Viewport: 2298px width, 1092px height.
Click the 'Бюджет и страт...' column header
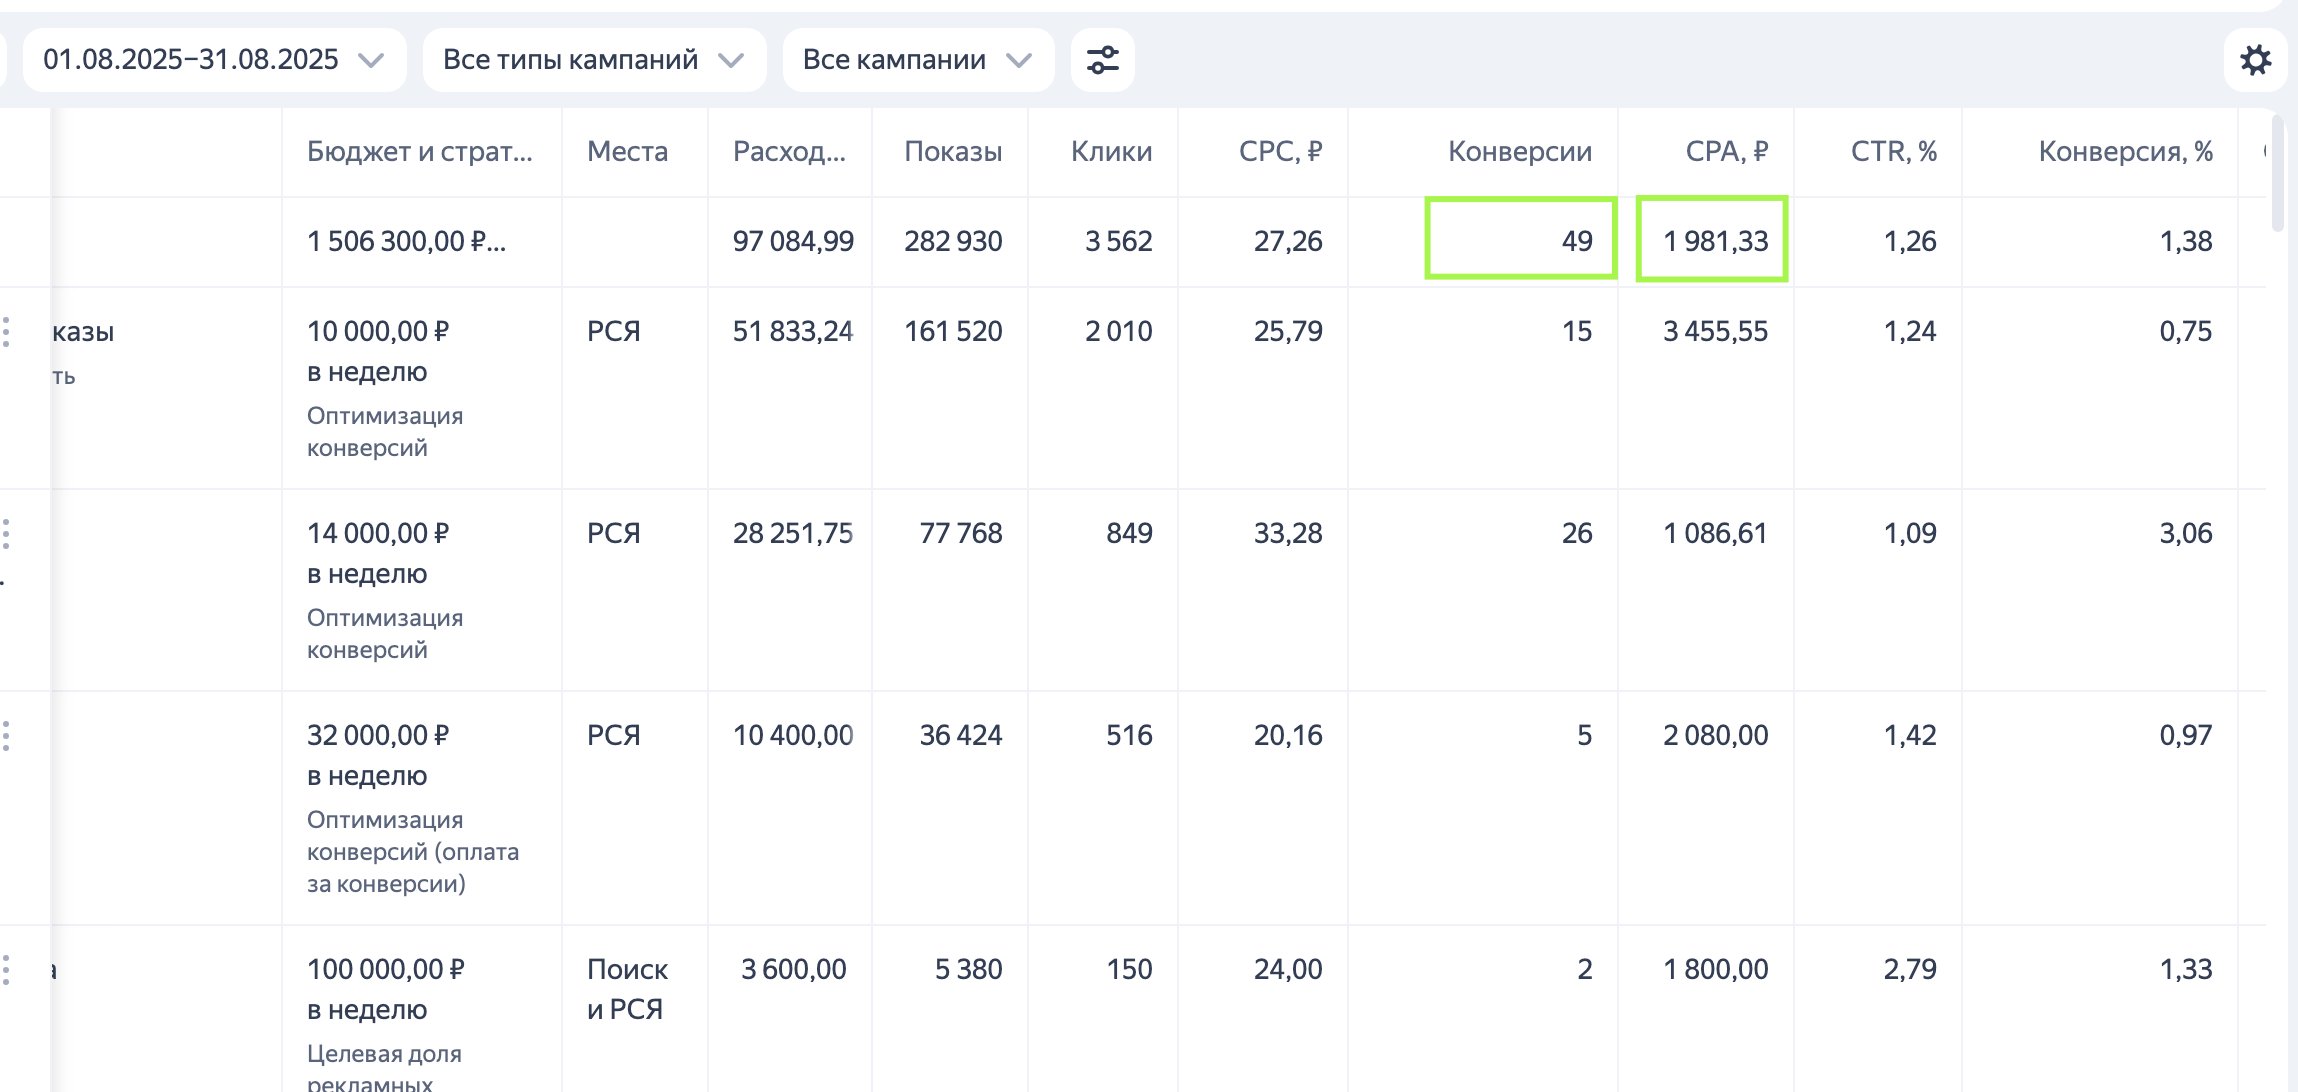(x=419, y=152)
